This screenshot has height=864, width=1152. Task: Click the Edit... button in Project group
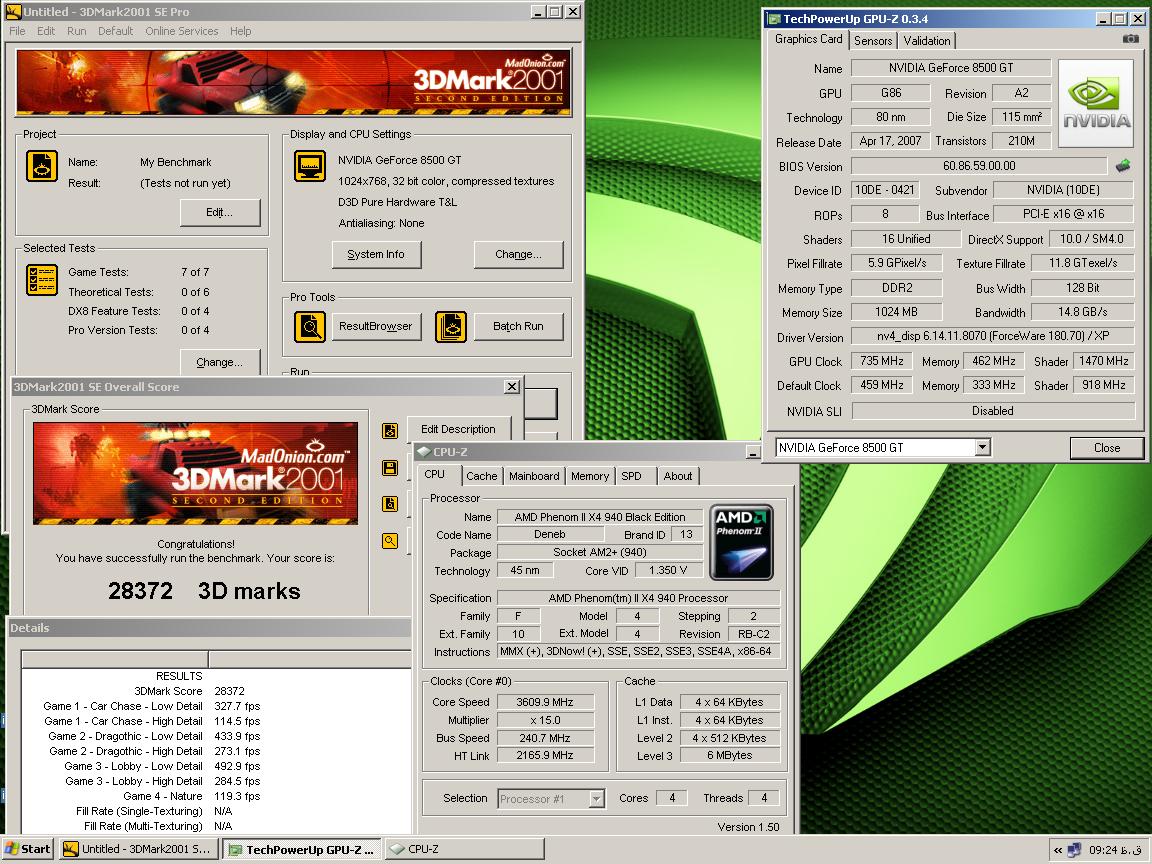pos(220,212)
